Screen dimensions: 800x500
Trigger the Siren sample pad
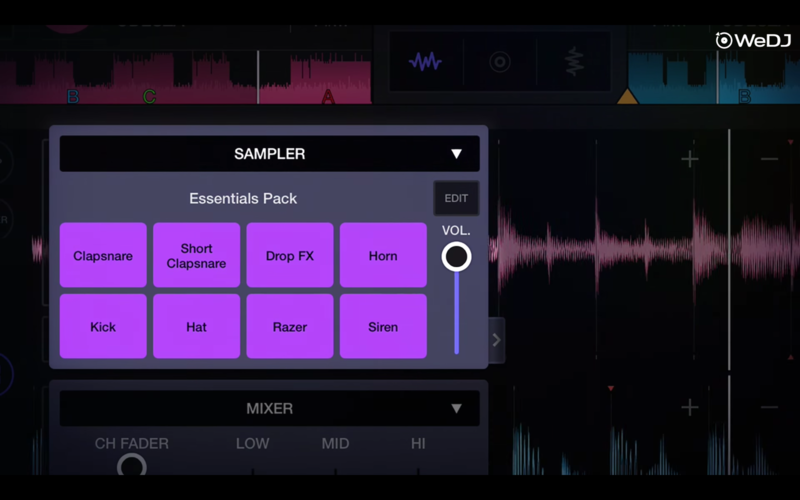coord(383,327)
